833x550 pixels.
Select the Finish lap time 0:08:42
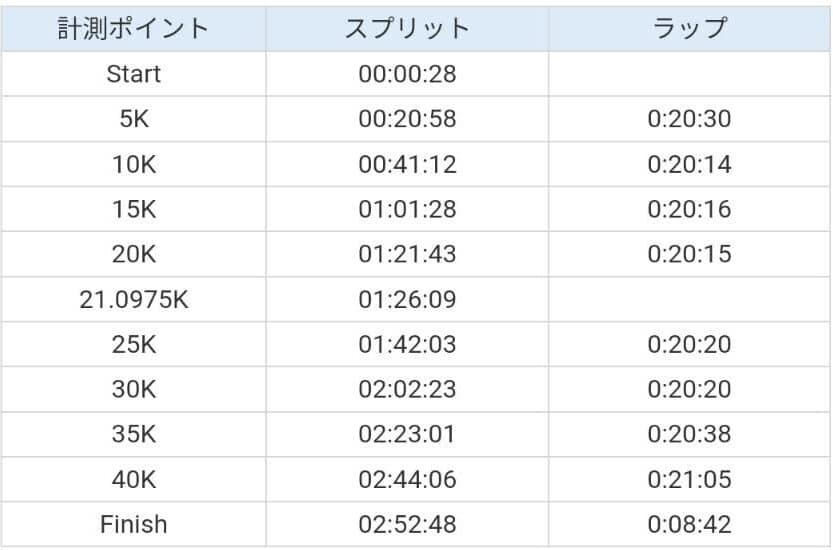689,524
